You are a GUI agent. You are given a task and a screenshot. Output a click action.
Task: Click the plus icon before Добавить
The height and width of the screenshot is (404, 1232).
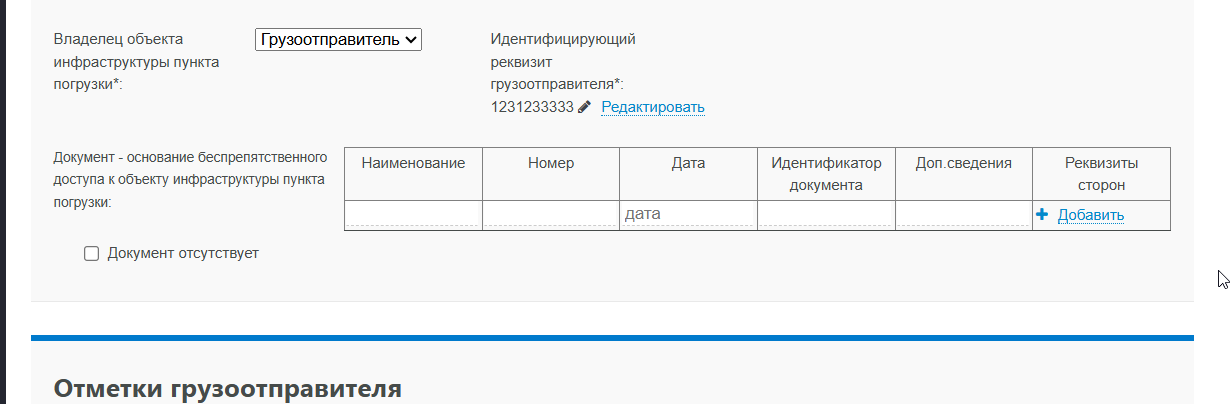coord(1042,214)
